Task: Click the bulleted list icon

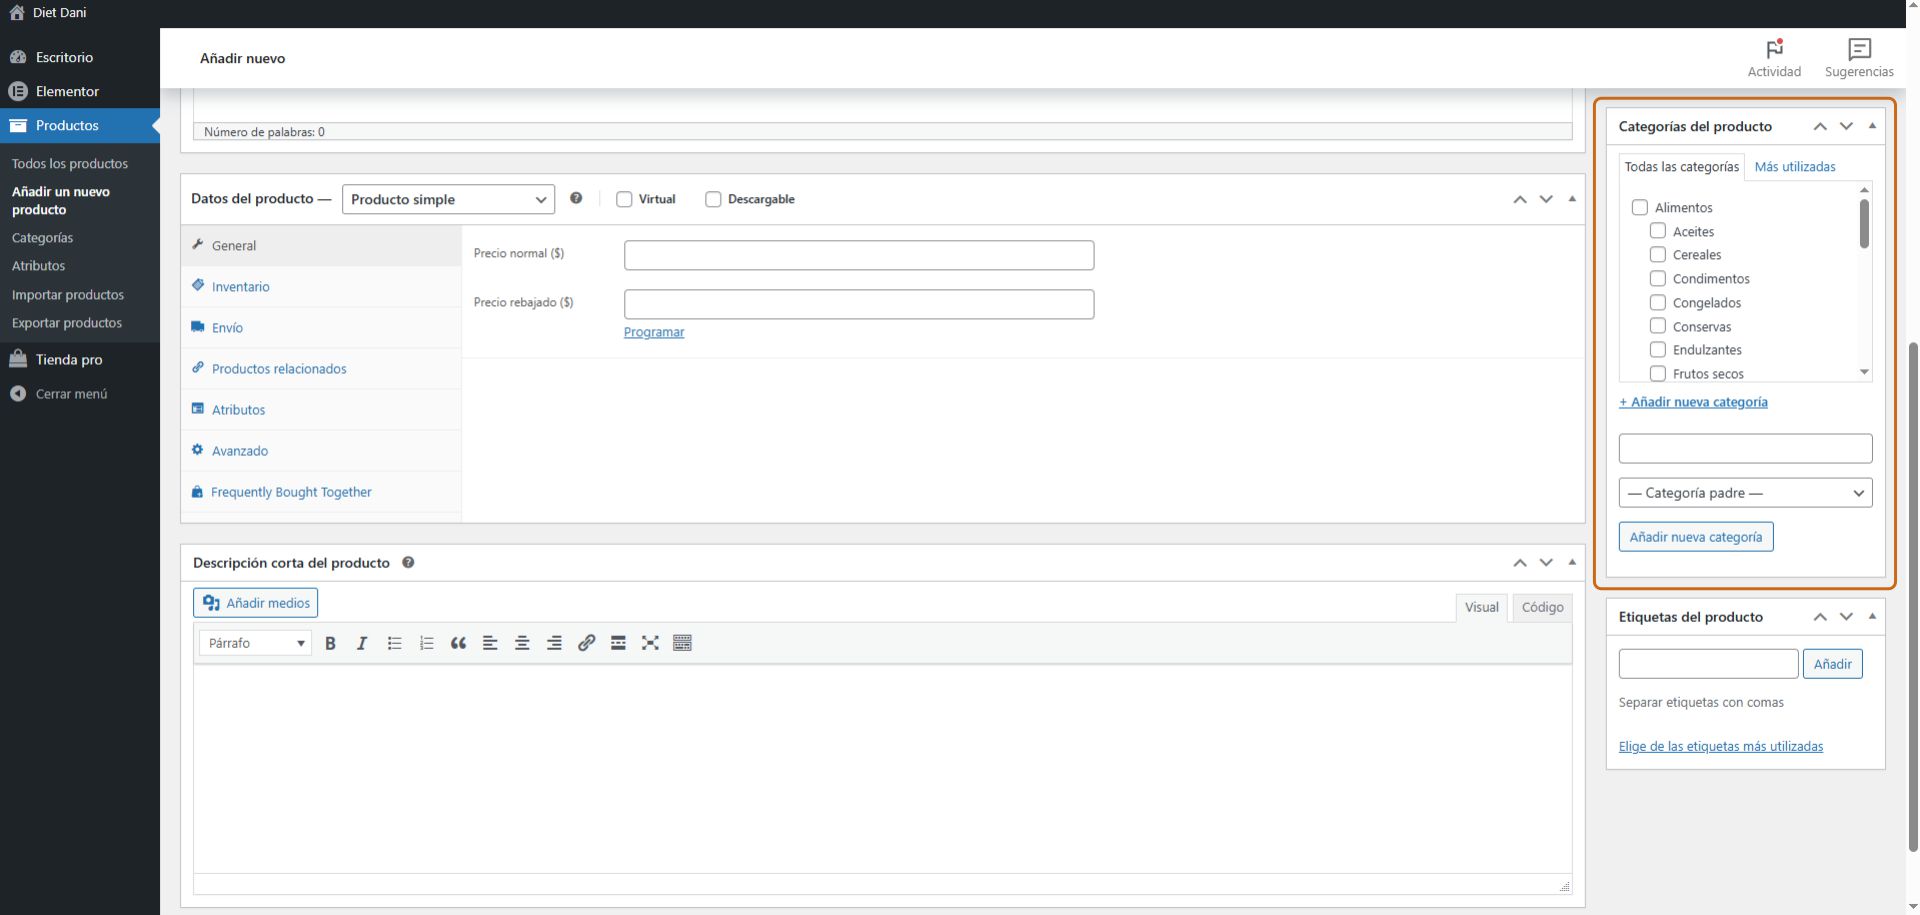Action: (394, 643)
